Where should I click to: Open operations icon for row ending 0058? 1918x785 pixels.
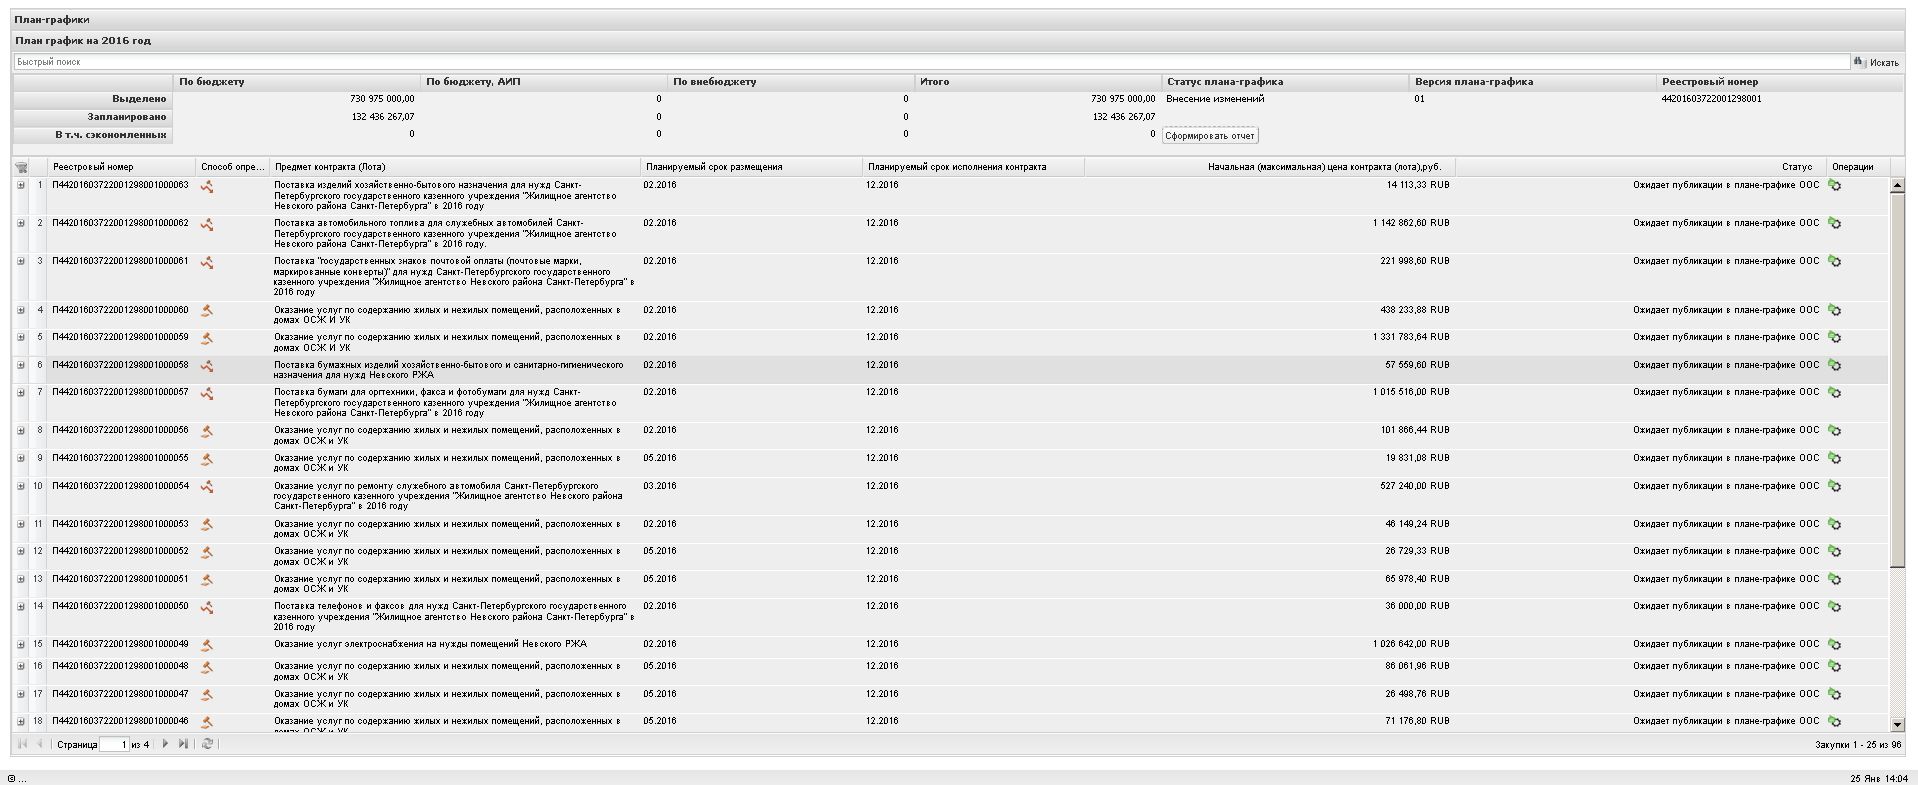point(1834,365)
